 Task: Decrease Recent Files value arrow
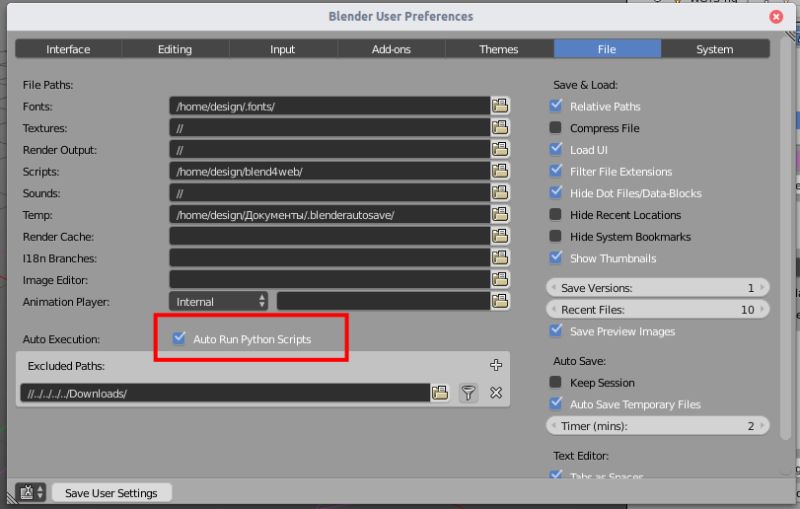click(554, 310)
